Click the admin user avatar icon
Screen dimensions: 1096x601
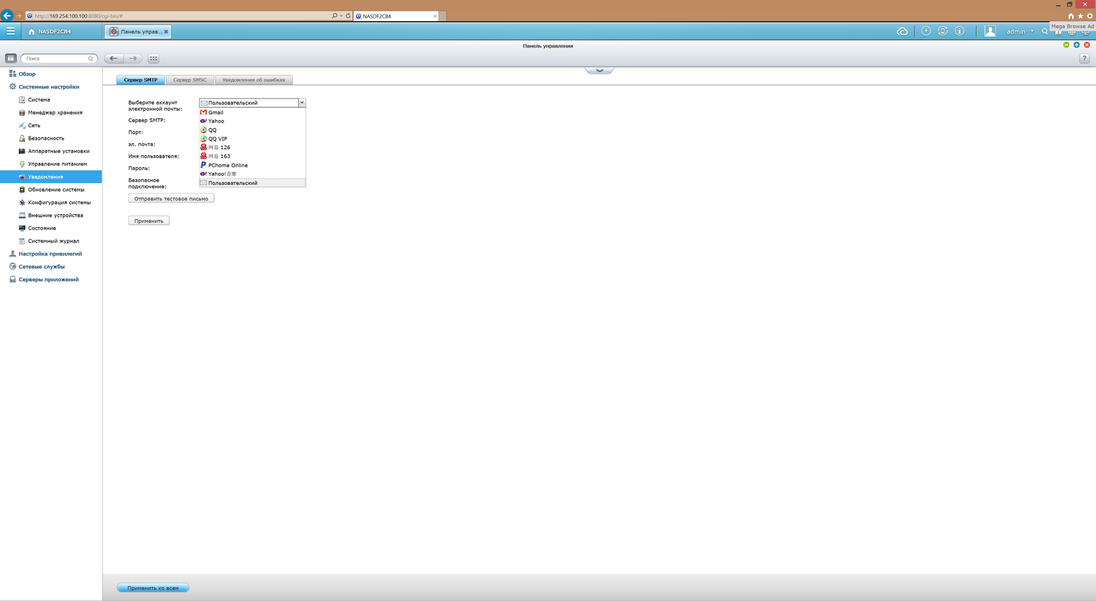pyautogui.click(x=990, y=31)
